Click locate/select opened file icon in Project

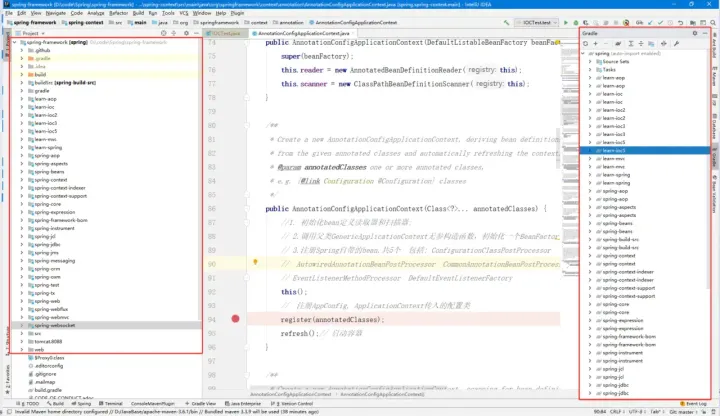(x=163, y=33)
